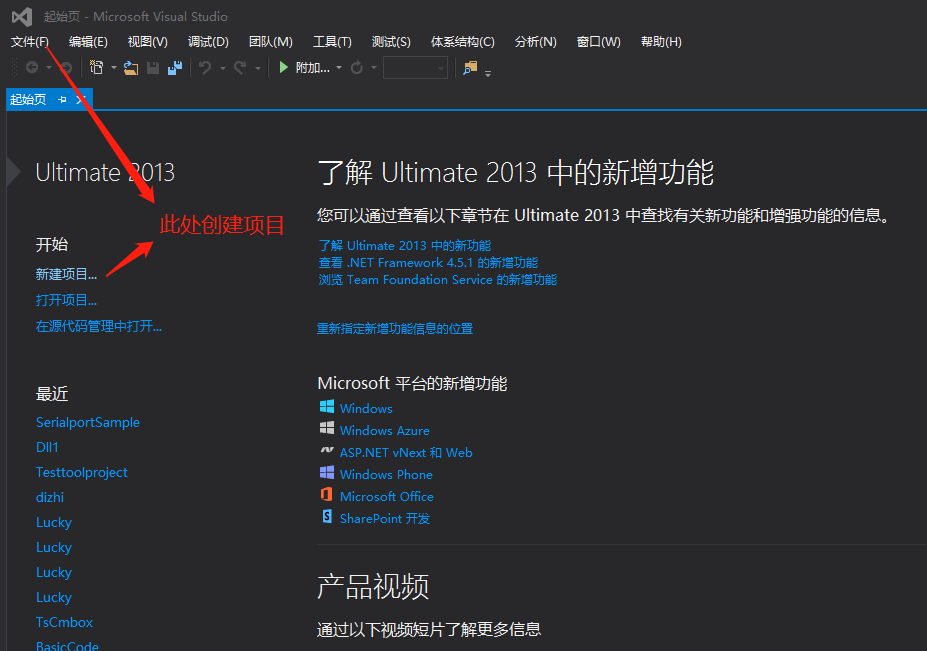This screenshot has width=927, height=651.
Task: Open toolbar overflow options arrow
Action: pos(488,74)
